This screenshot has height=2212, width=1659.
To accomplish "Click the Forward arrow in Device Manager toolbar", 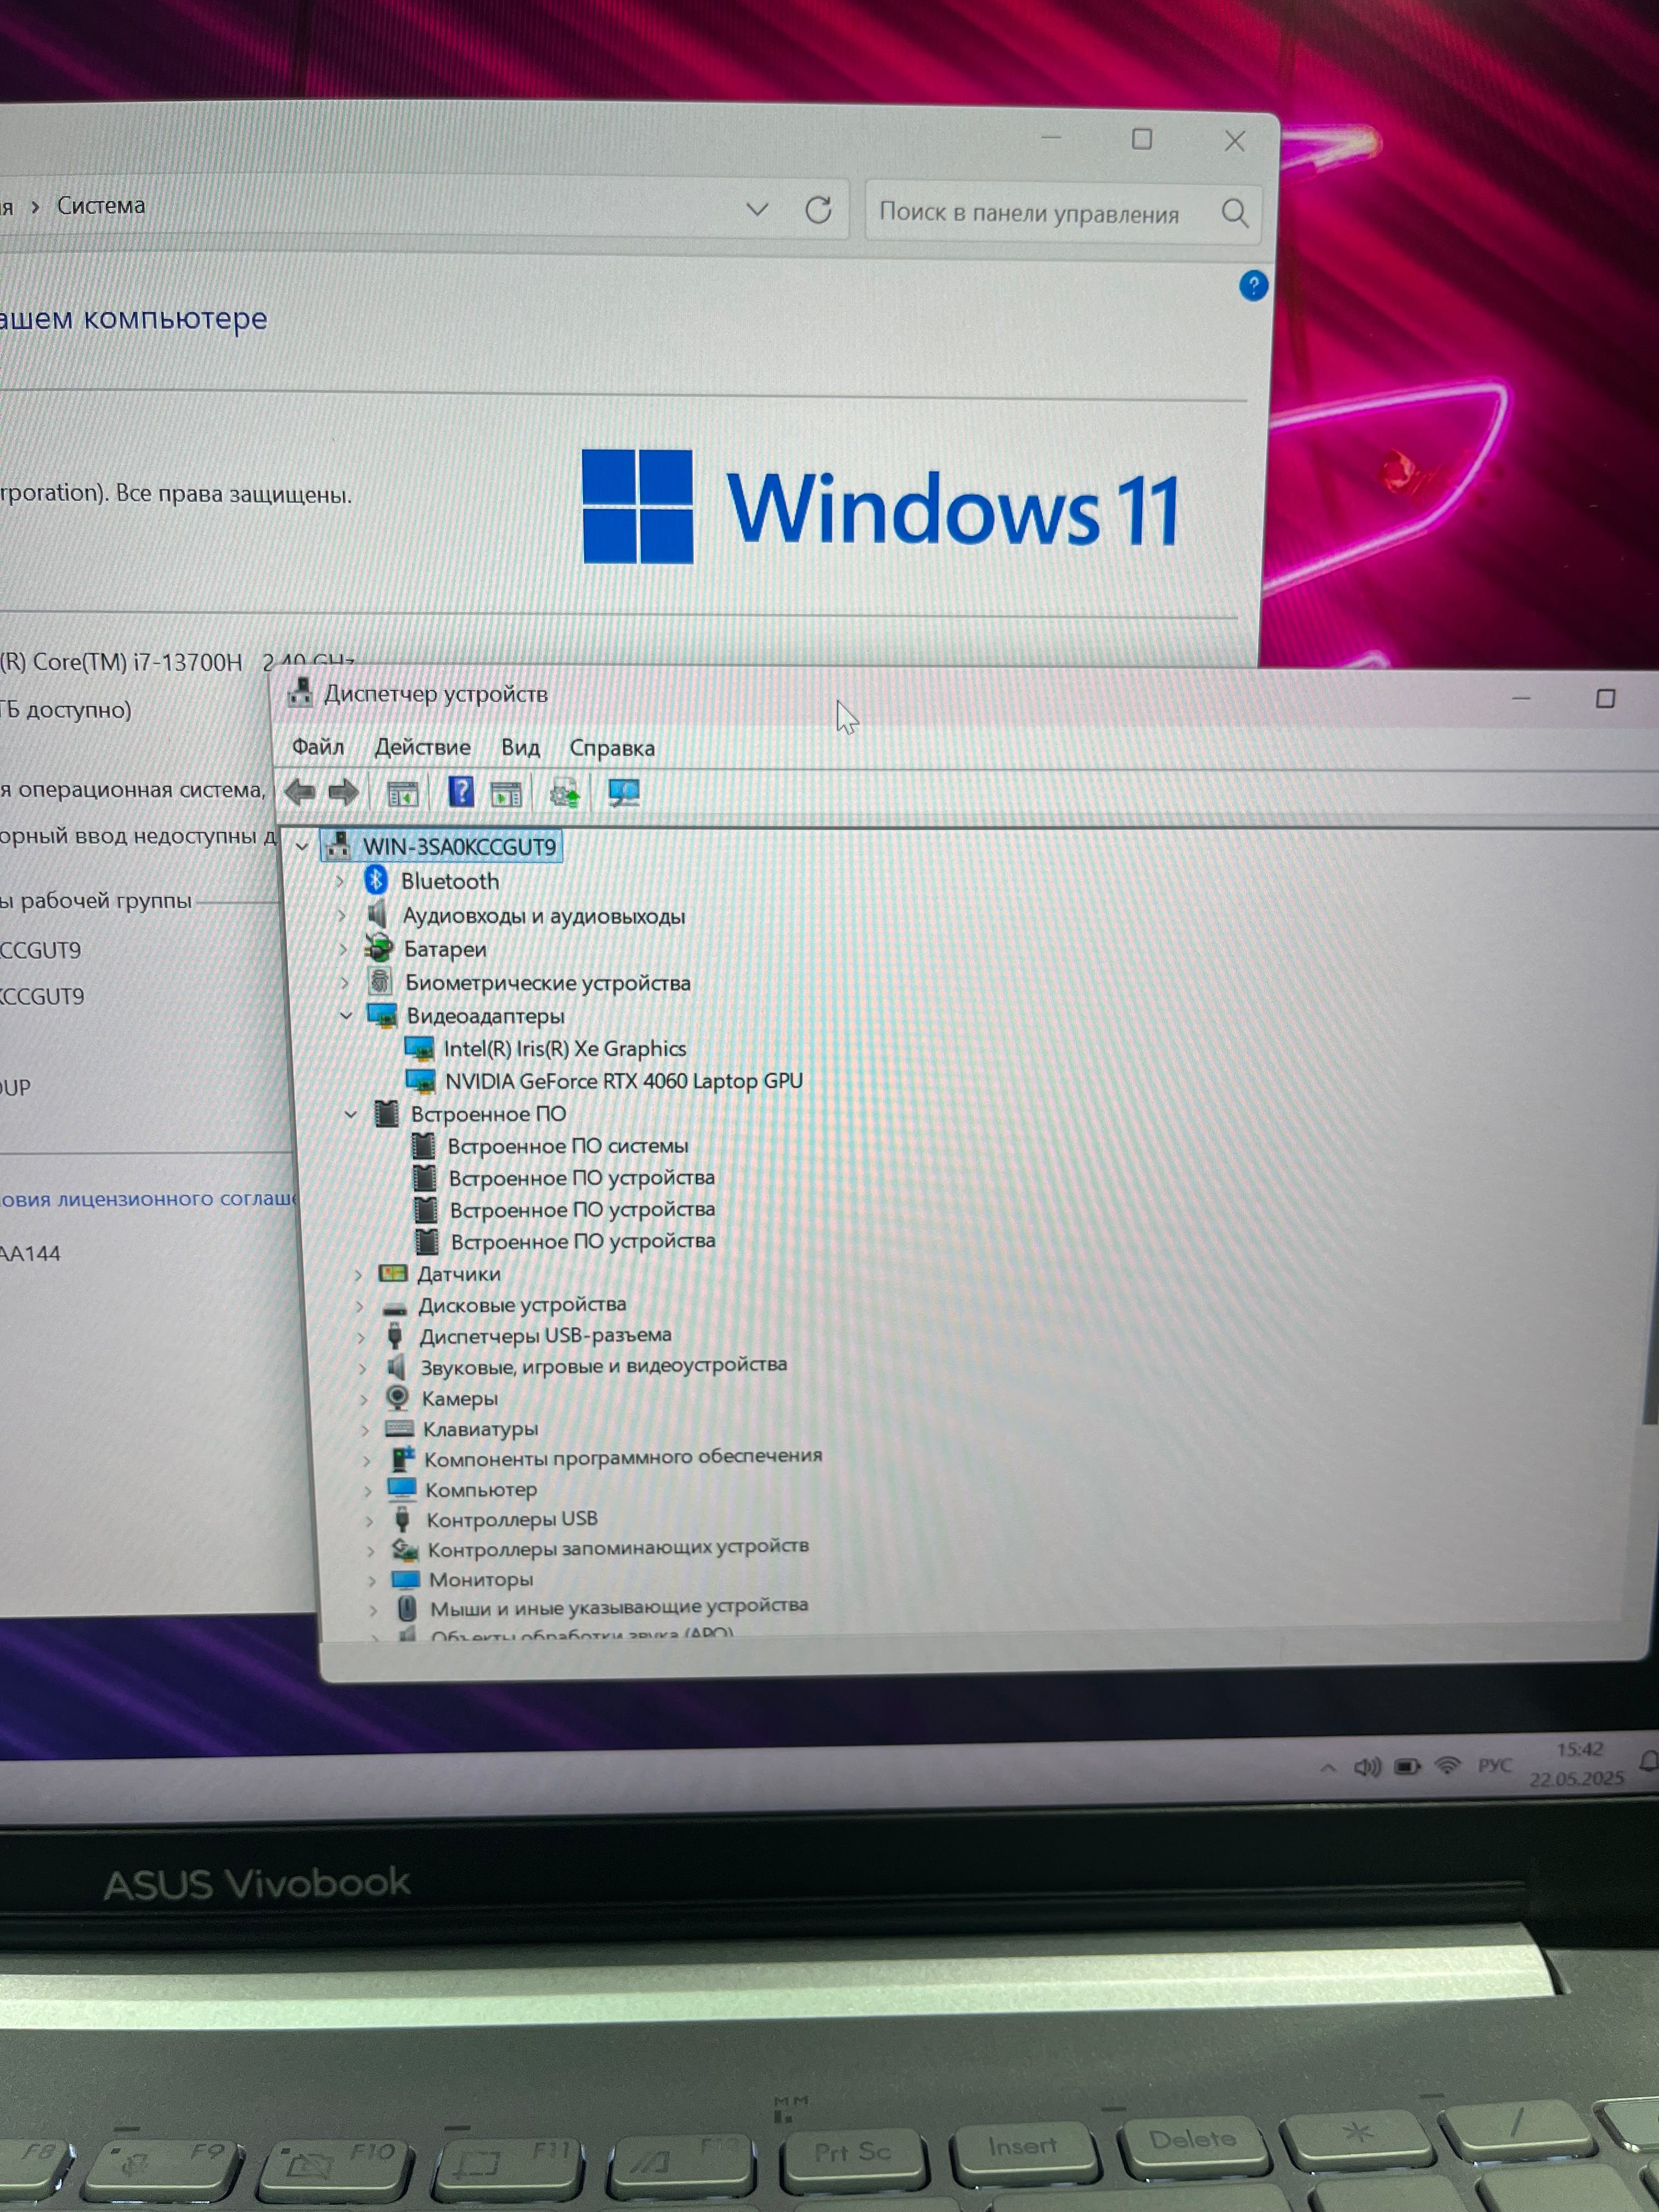I will (343, 793).
